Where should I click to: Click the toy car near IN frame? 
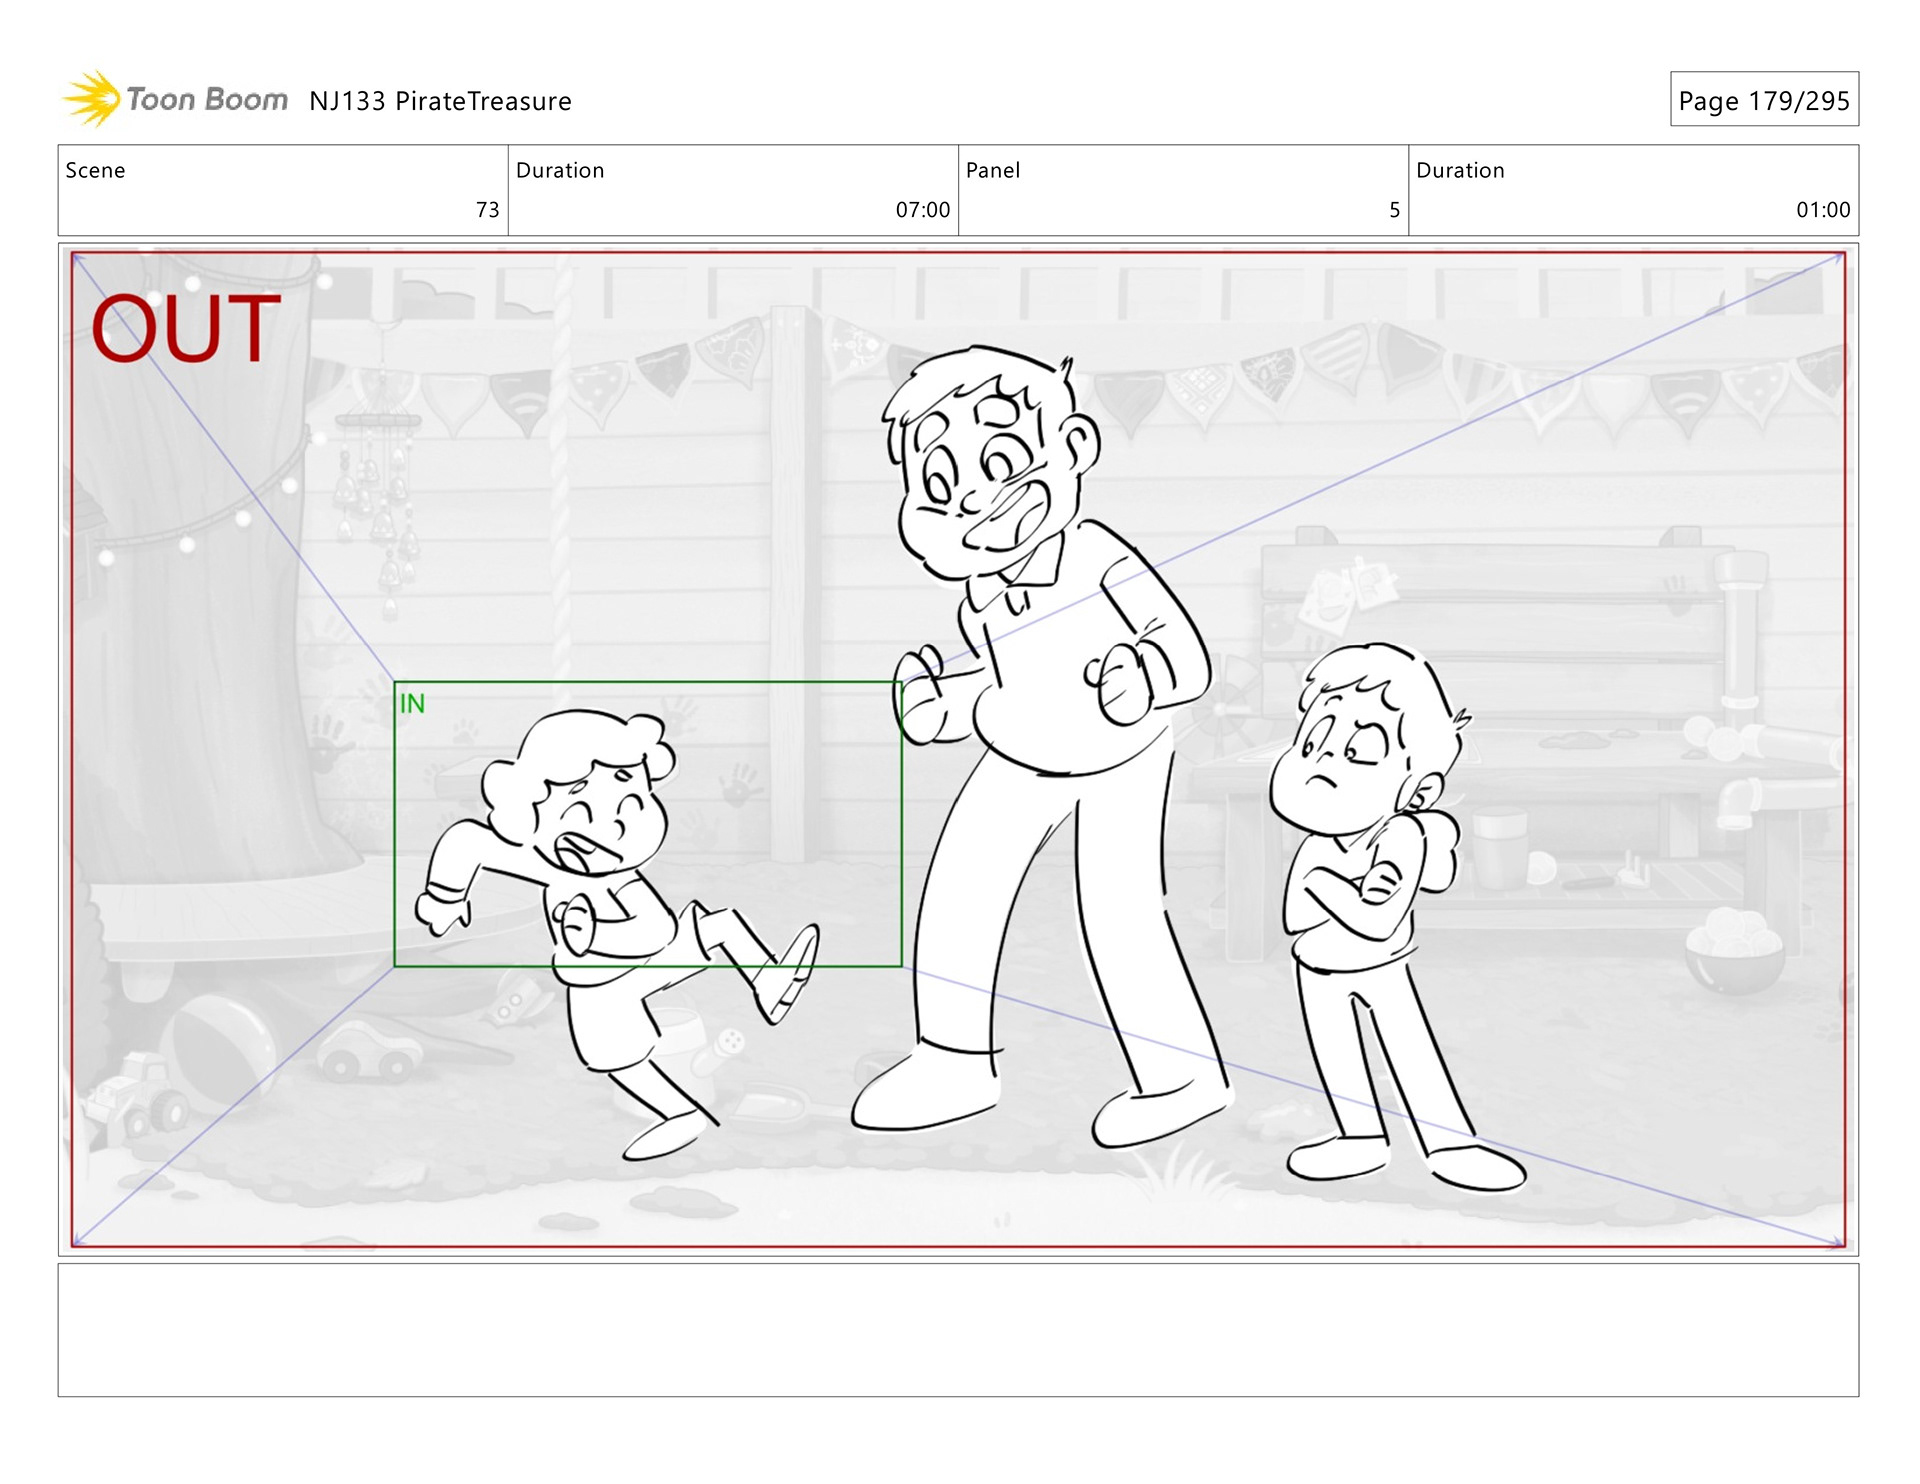(x=370, y=1050)
